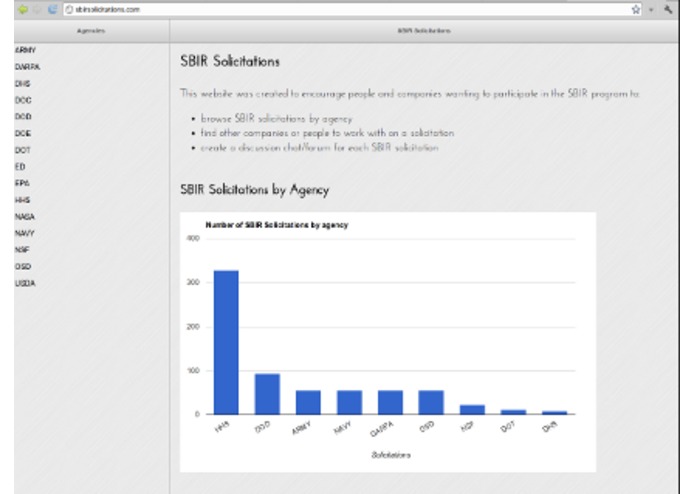Screen dimensions: 695x494
Task: Click the browser reload icon
Action: [52, 9]
